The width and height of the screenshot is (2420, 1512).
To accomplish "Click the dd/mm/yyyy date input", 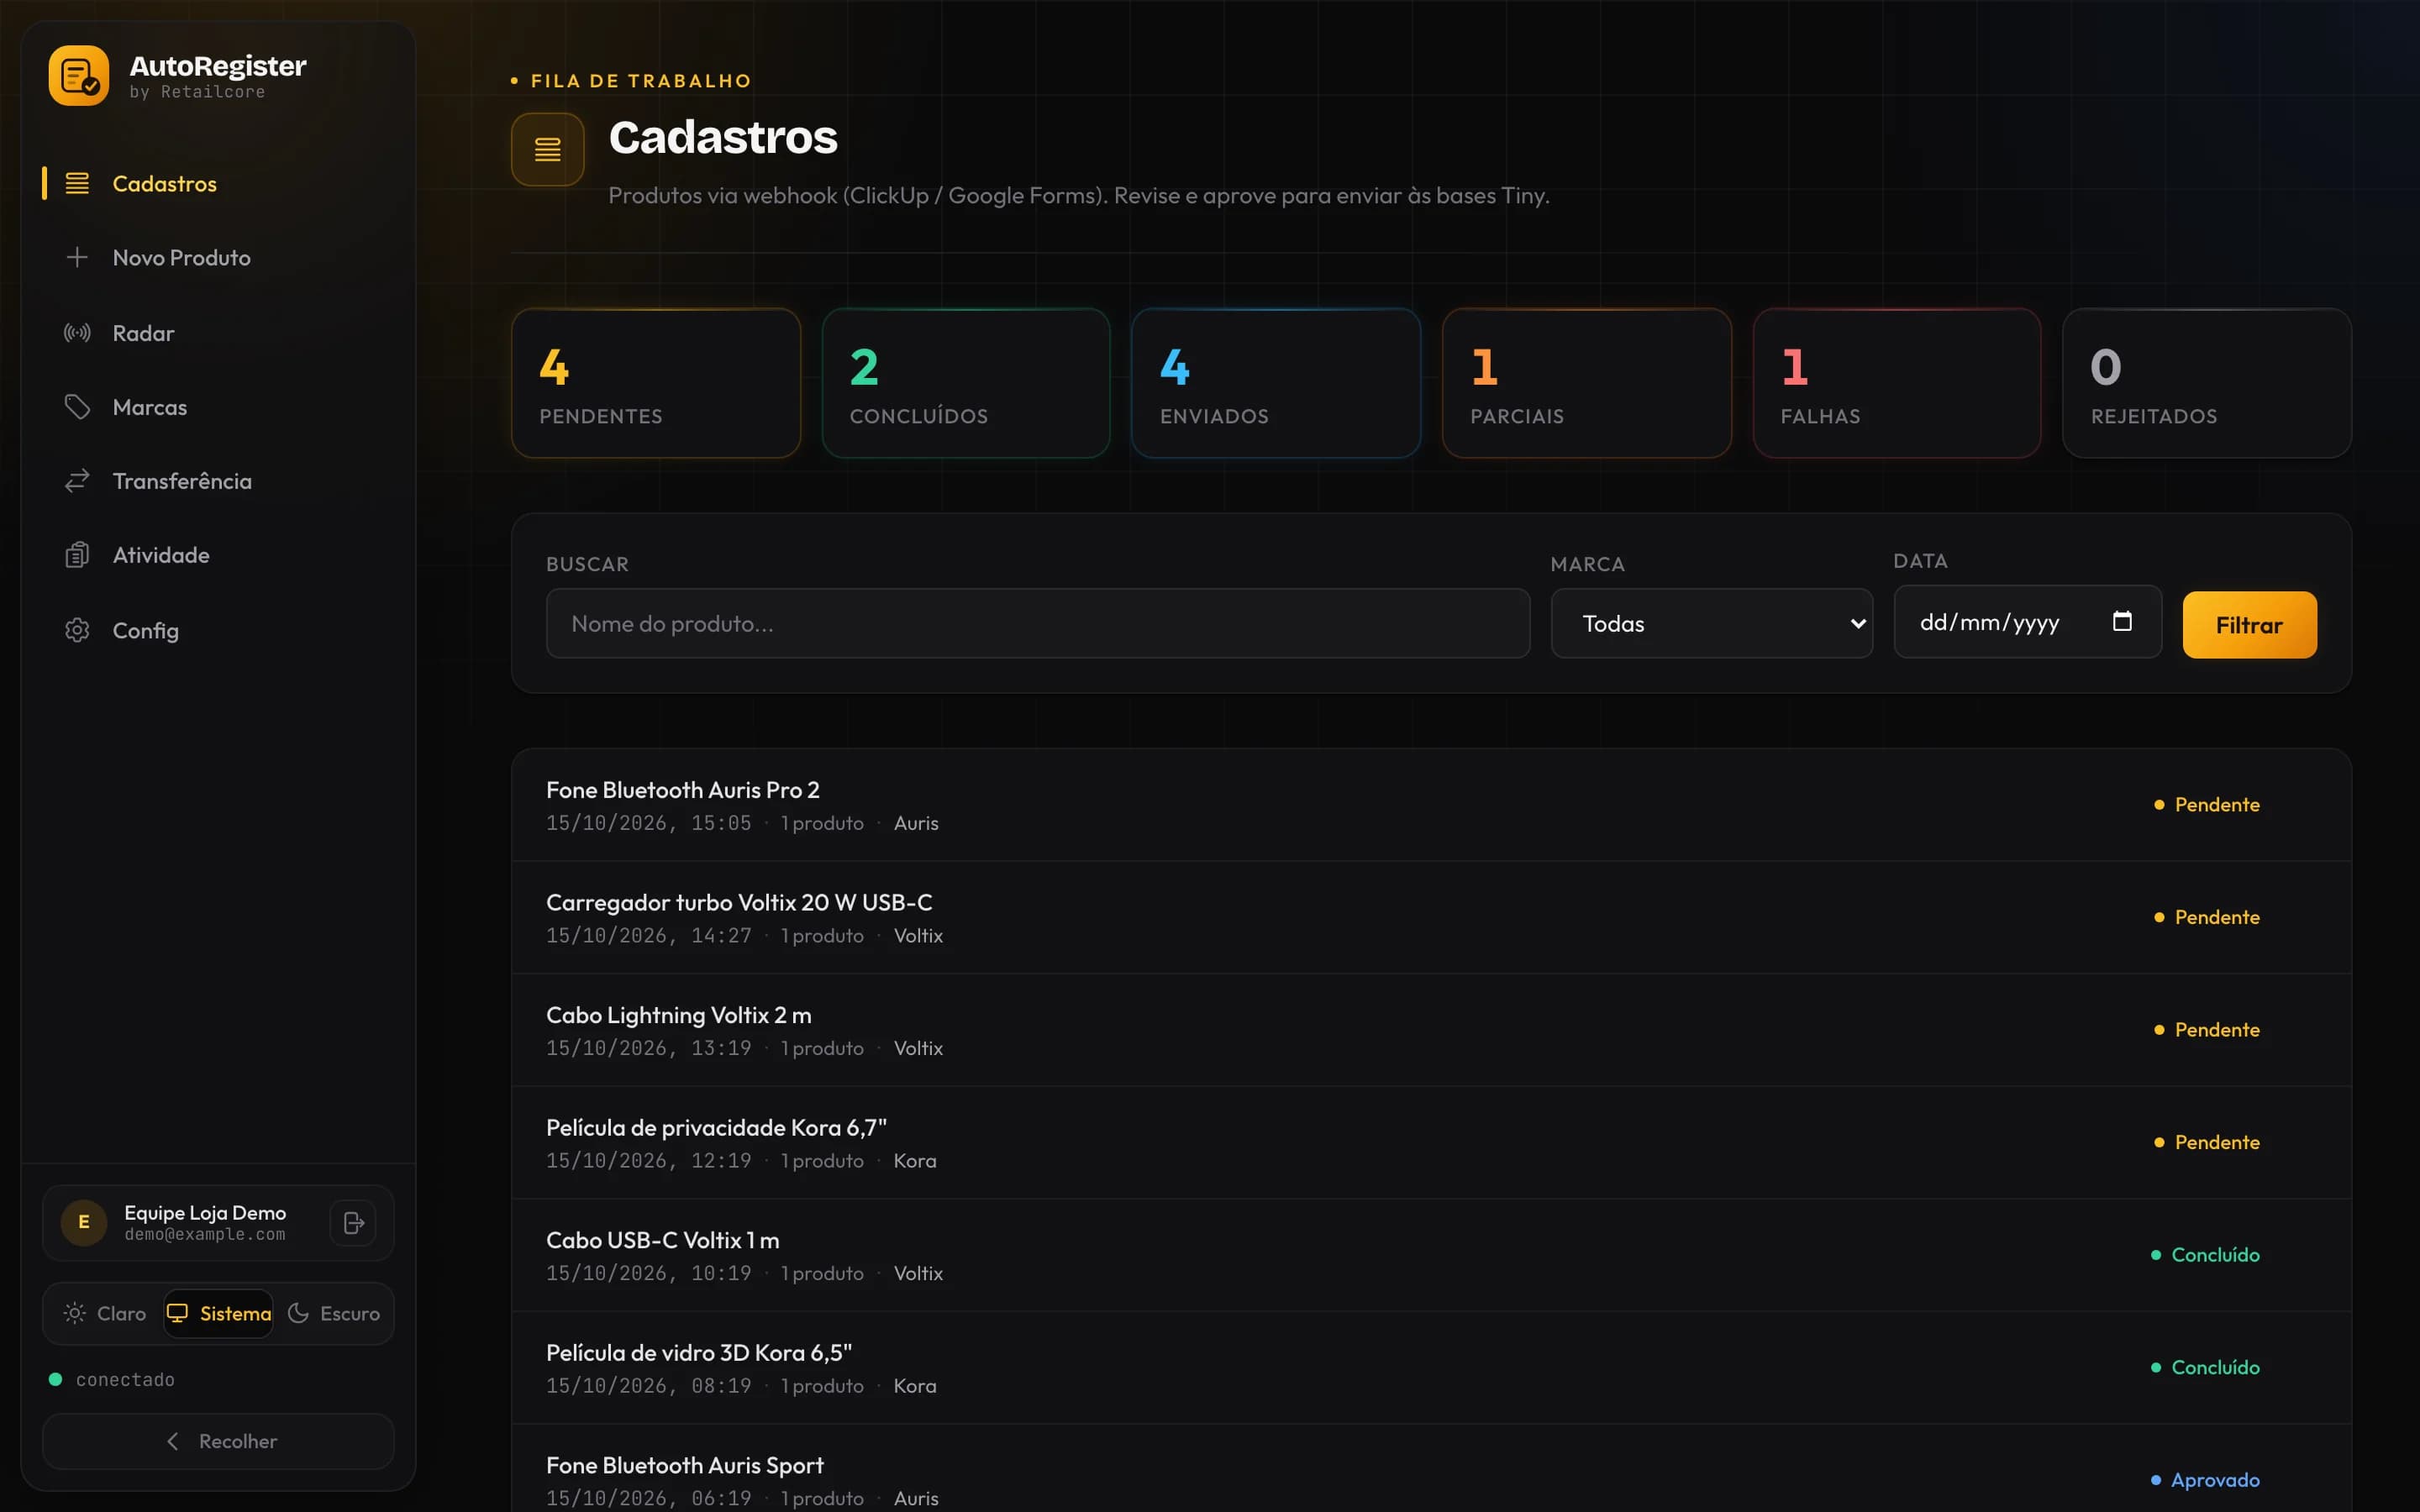I will click(2028, 622).
